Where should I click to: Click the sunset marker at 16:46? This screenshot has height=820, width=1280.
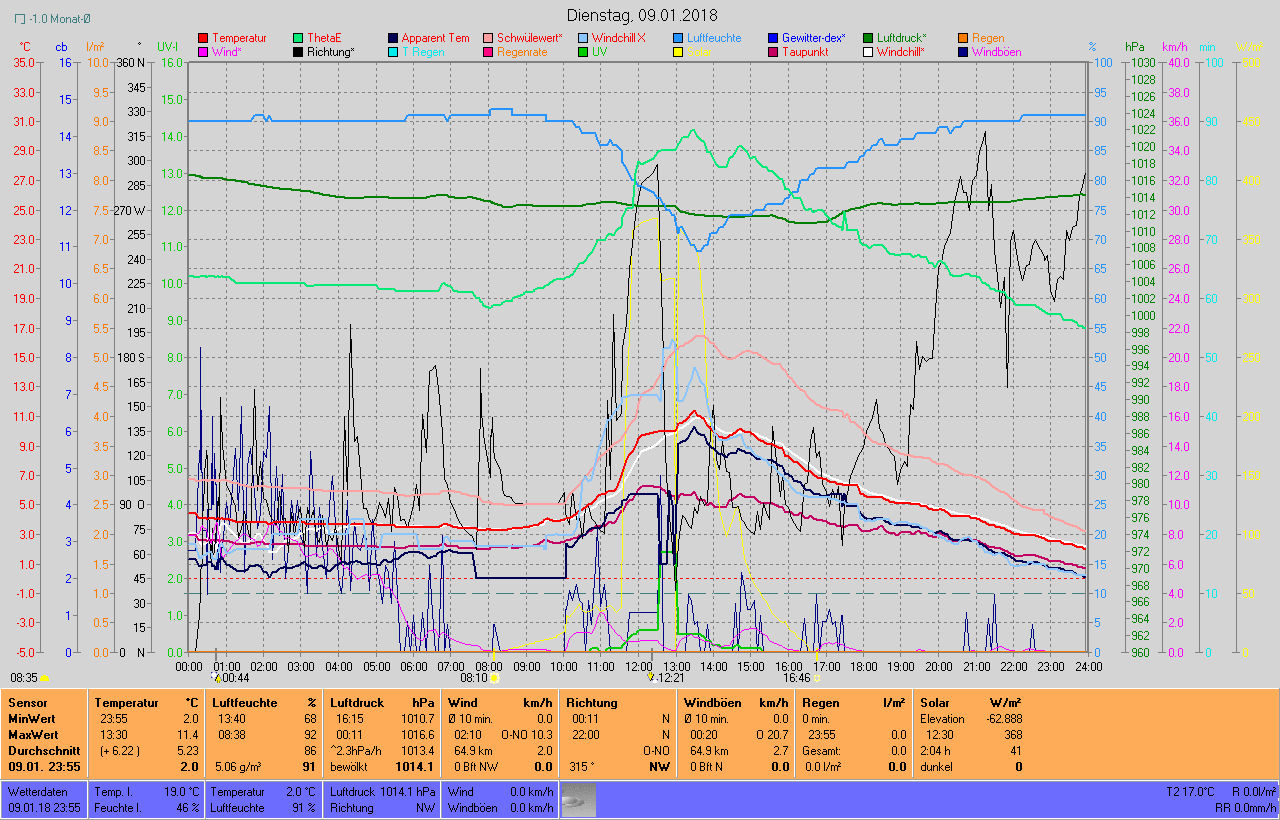816,677
